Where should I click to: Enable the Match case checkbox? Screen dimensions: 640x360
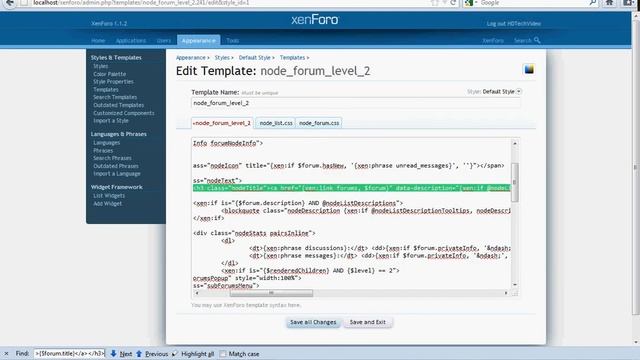(x=223, y=354)
